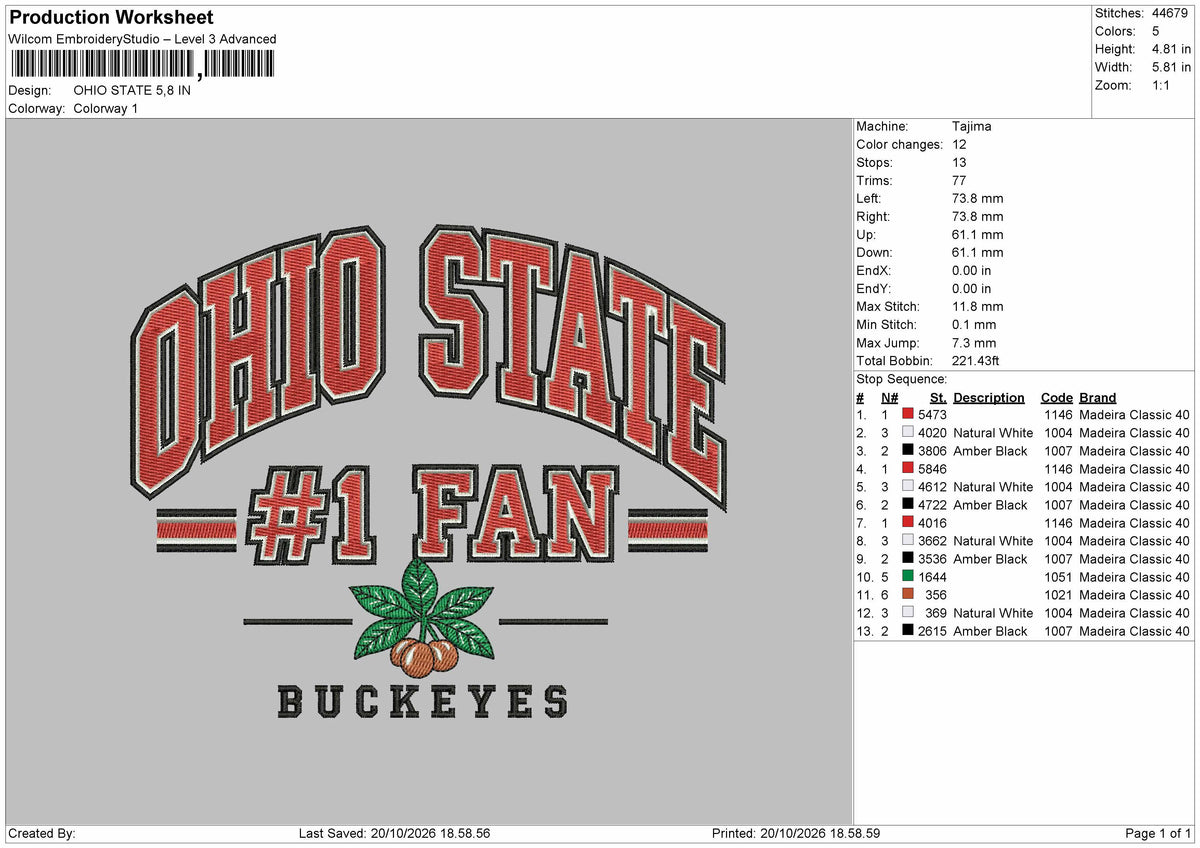Click the Down value '61.1 mm'

point(978,253)
